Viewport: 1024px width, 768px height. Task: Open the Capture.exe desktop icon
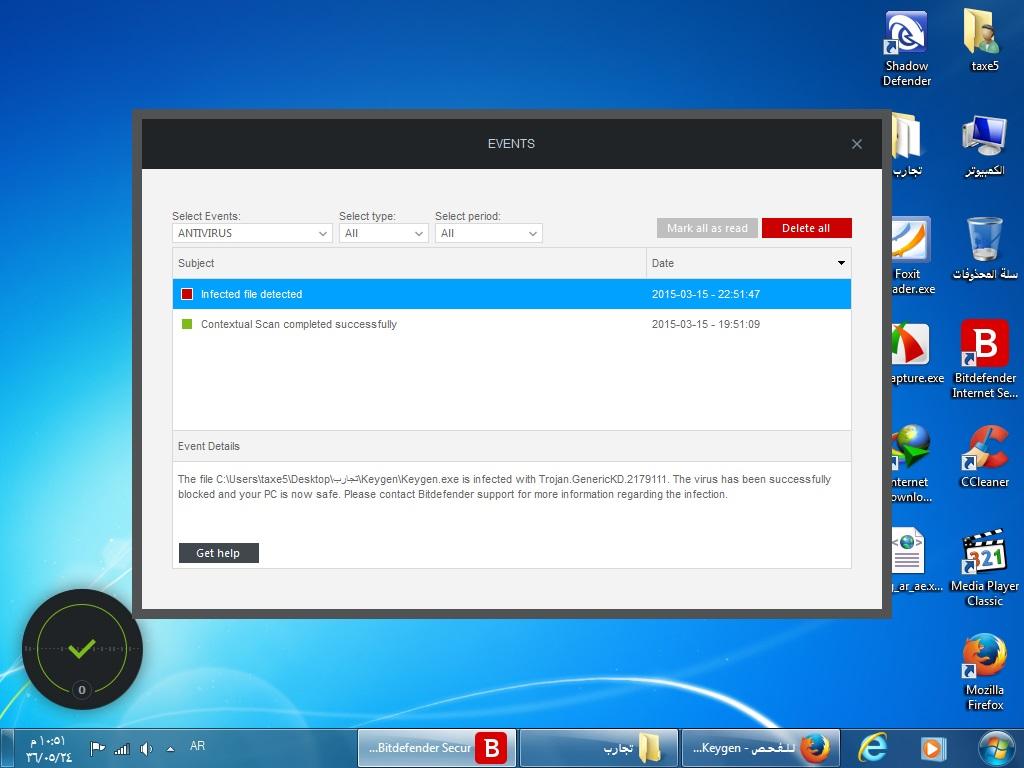click(x=917, y=353)
